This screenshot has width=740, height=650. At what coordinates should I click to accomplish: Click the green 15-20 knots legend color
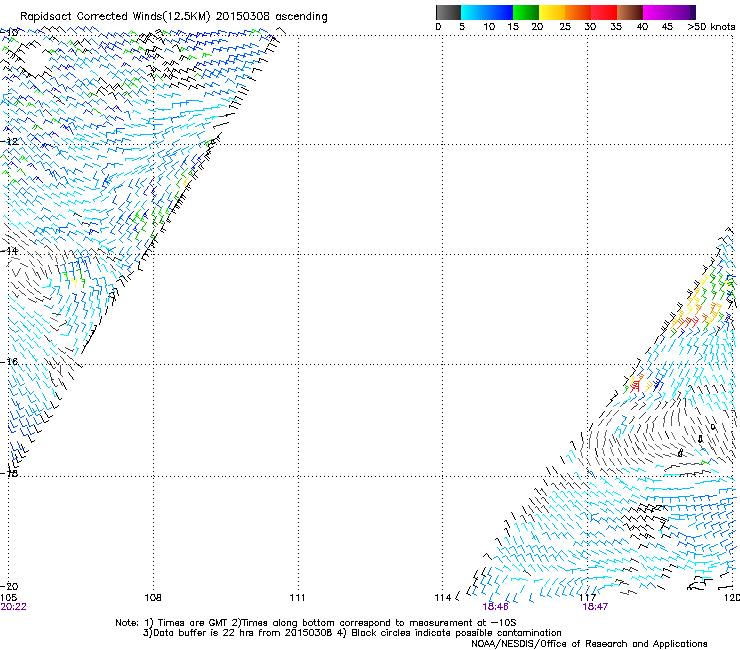[526, 12]
